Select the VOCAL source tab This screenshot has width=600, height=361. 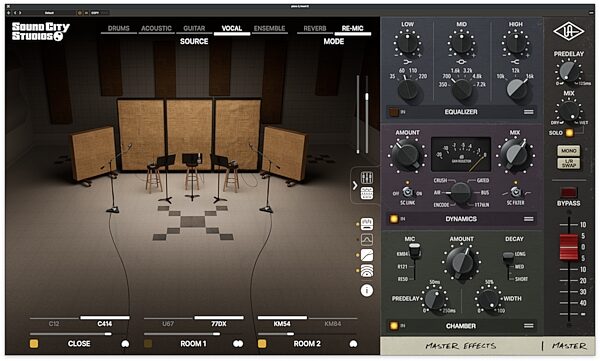click(232, 28)
